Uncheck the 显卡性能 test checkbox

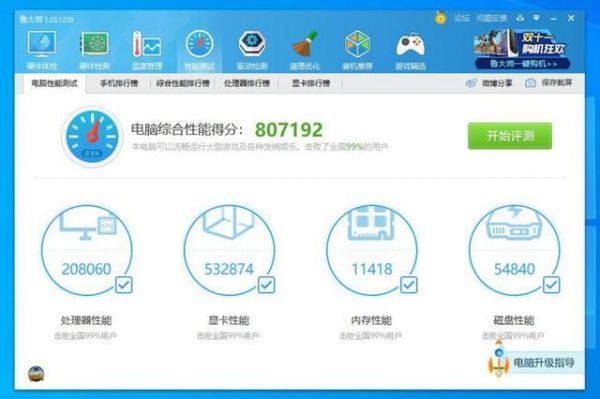(266, 285)
